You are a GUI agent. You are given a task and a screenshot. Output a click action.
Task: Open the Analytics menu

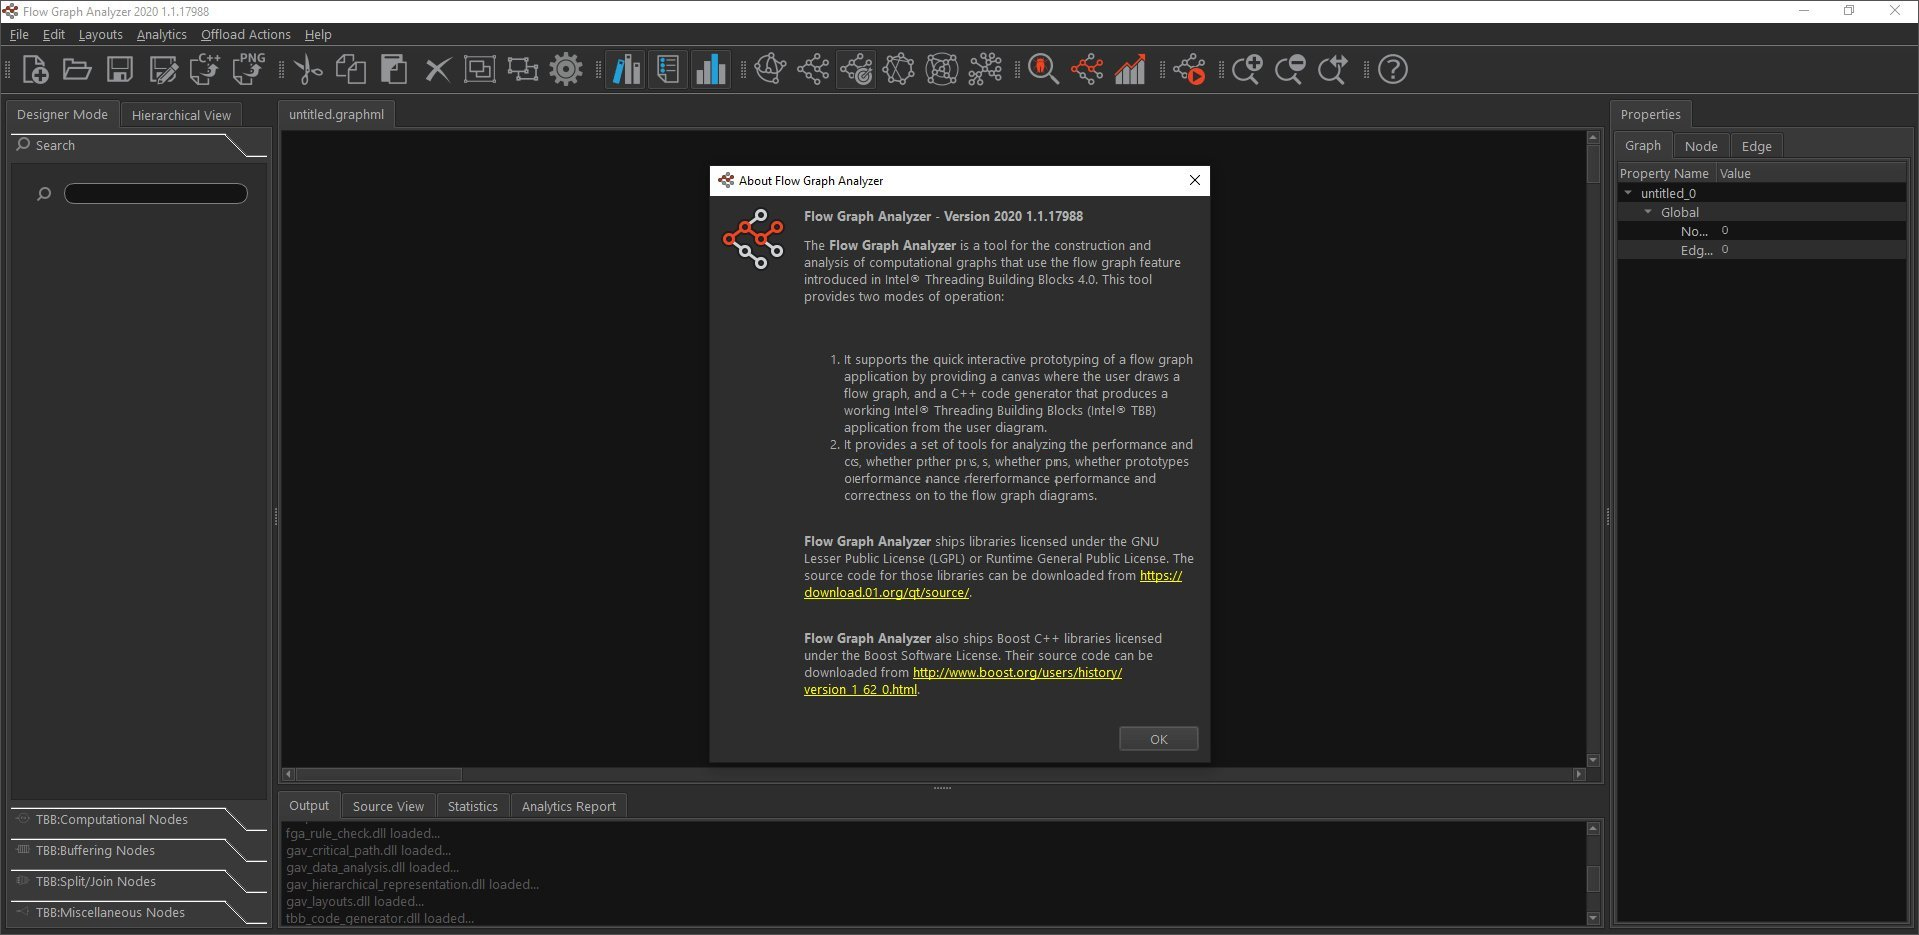pos(160,34)
